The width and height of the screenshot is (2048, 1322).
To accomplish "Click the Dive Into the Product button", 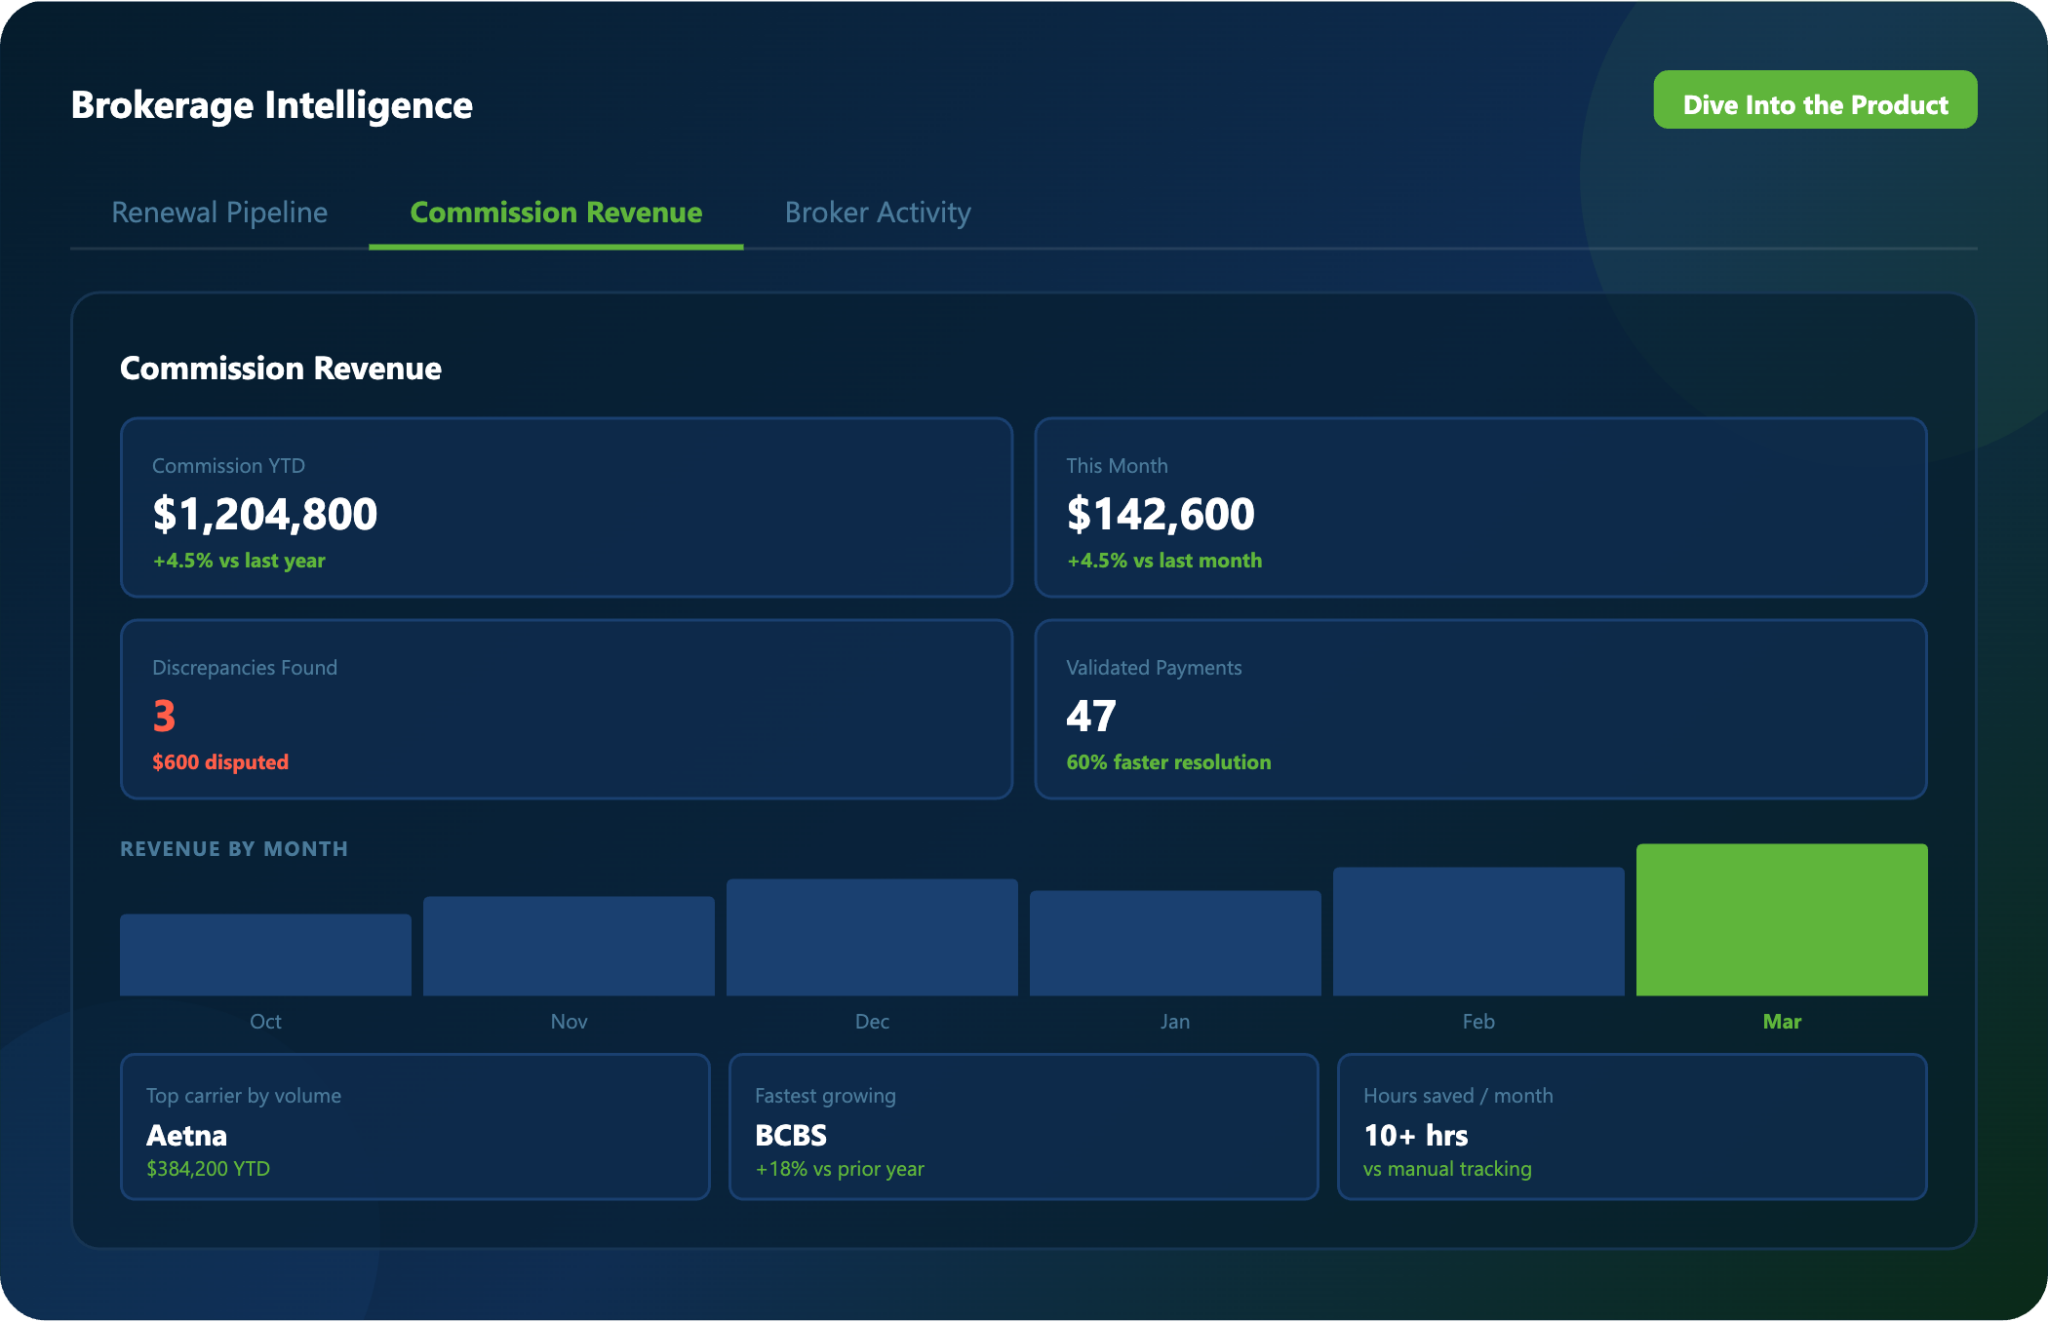I will pyautogui.click(x=1814, y=100).
